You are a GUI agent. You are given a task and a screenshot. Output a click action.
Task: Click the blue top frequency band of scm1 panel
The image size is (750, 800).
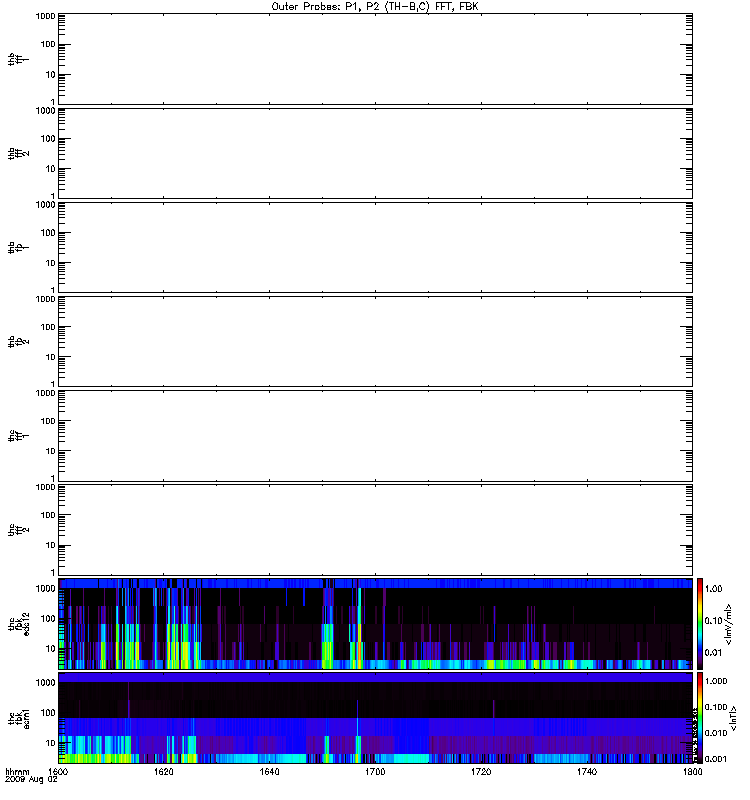pos(376,678)
